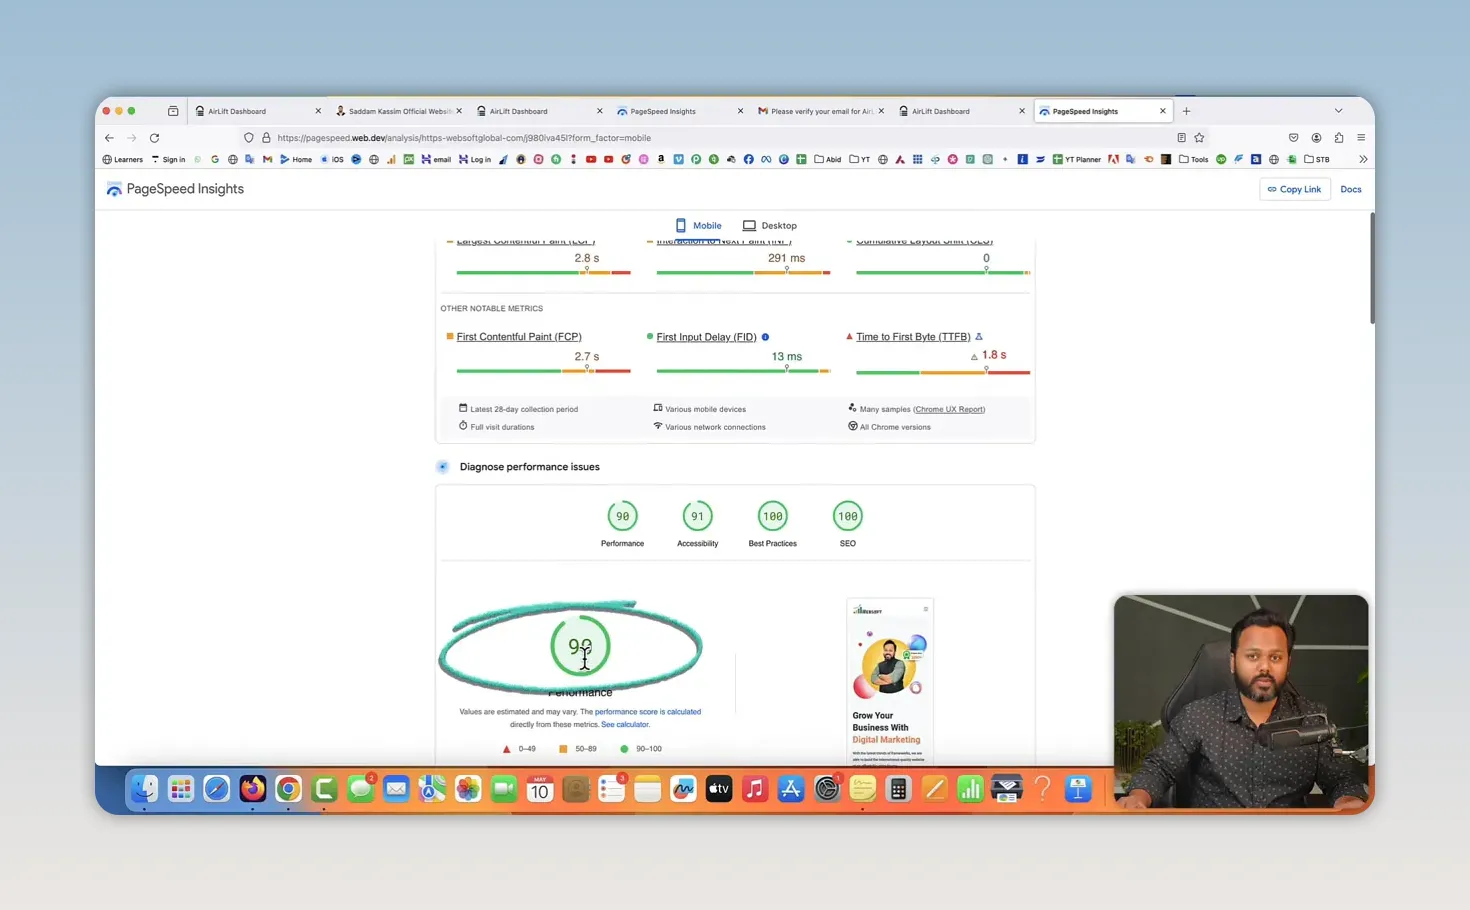Screen dimensions: 1470x910
Task: Click the Diagnose performance issues heading
Action: pos(529,467)
